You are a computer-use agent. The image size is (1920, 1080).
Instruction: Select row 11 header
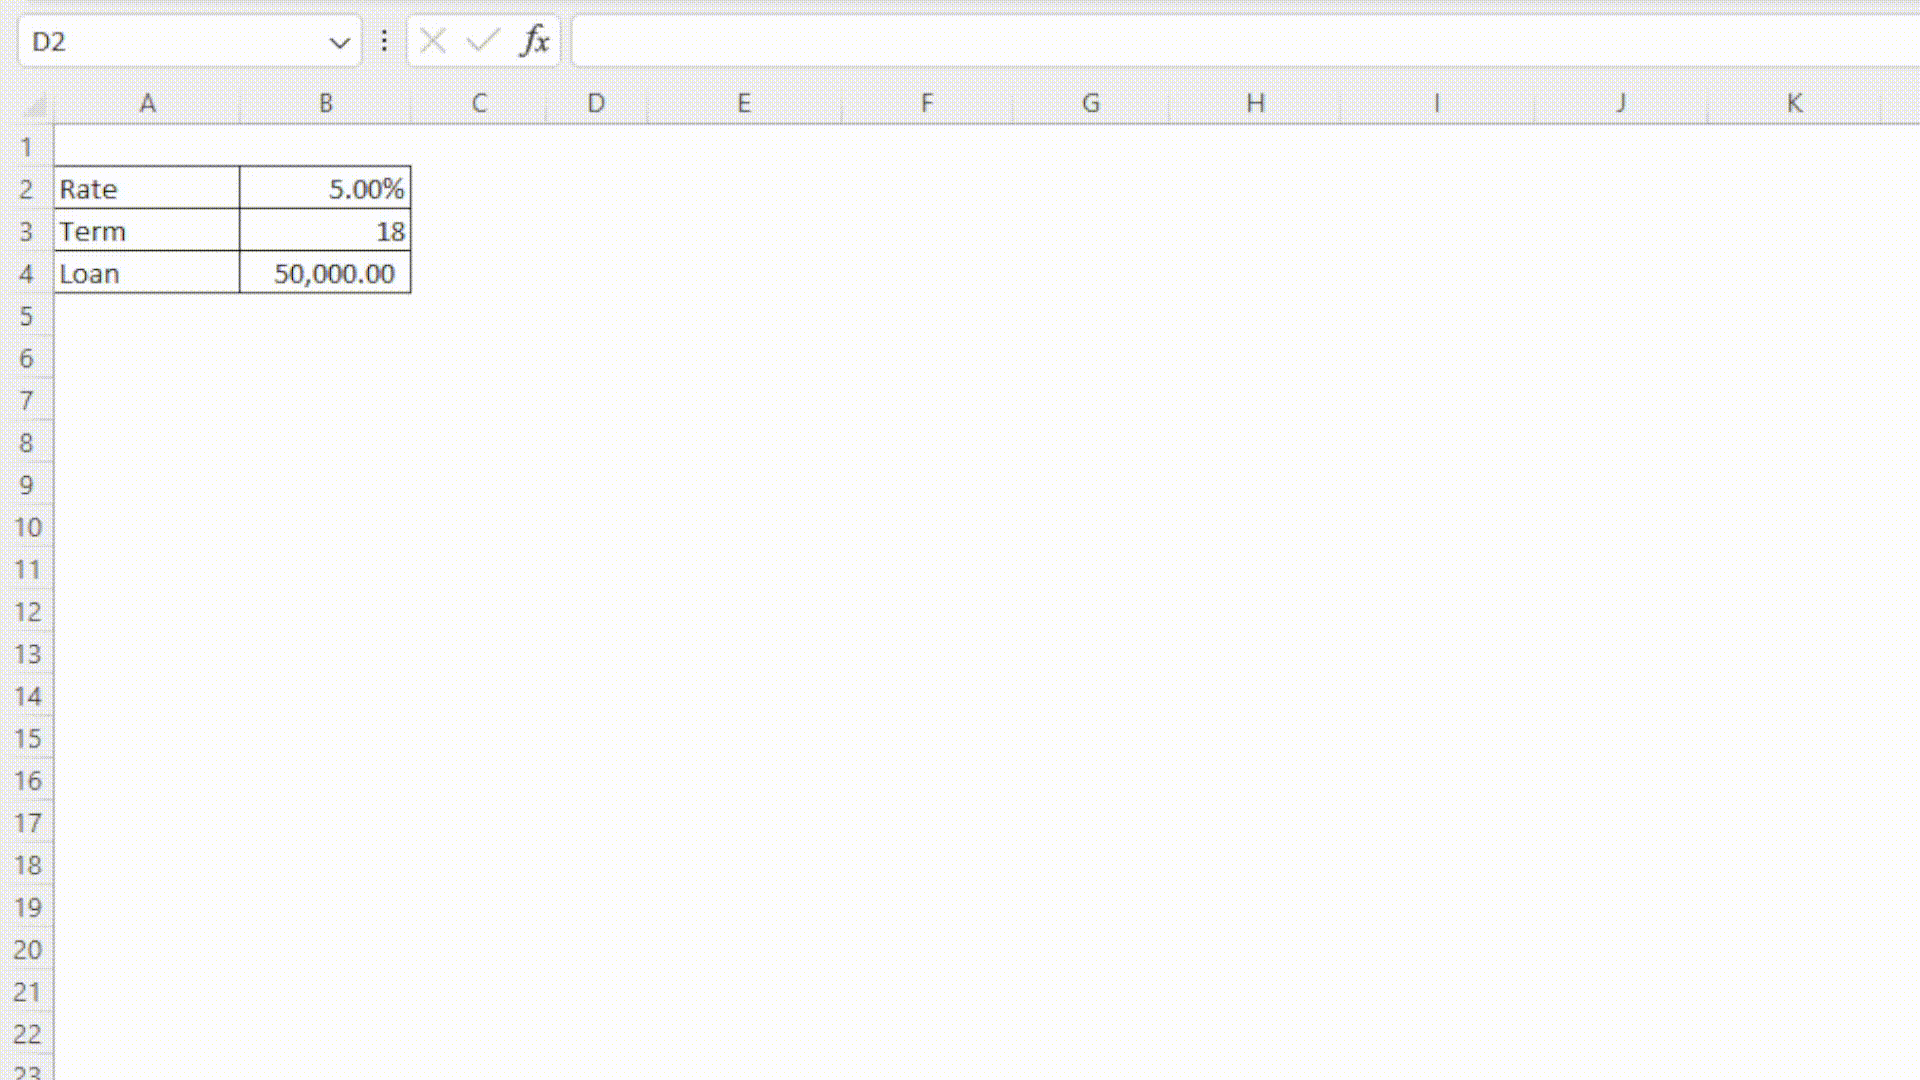point(27,569)
